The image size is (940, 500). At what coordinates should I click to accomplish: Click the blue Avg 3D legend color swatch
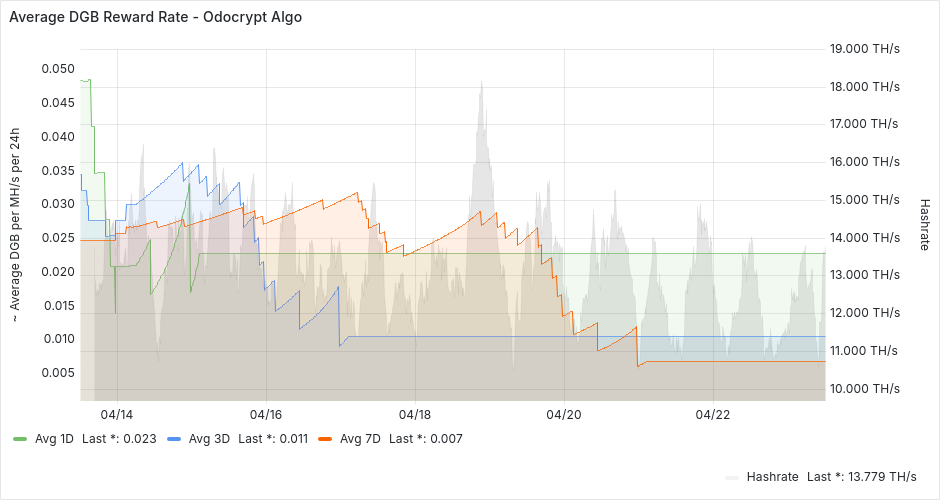(174, 438)
